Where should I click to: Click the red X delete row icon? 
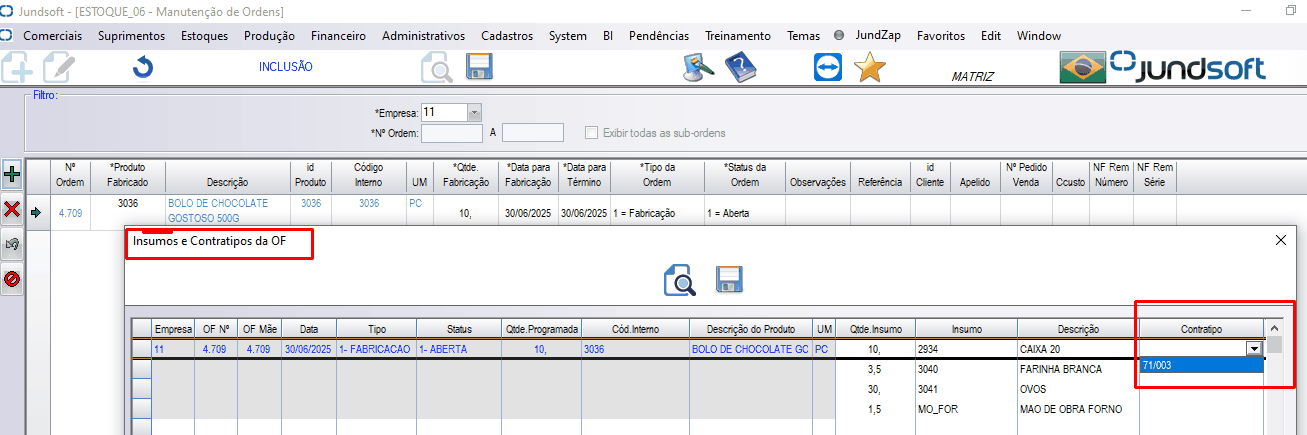(x=12, y=209)
